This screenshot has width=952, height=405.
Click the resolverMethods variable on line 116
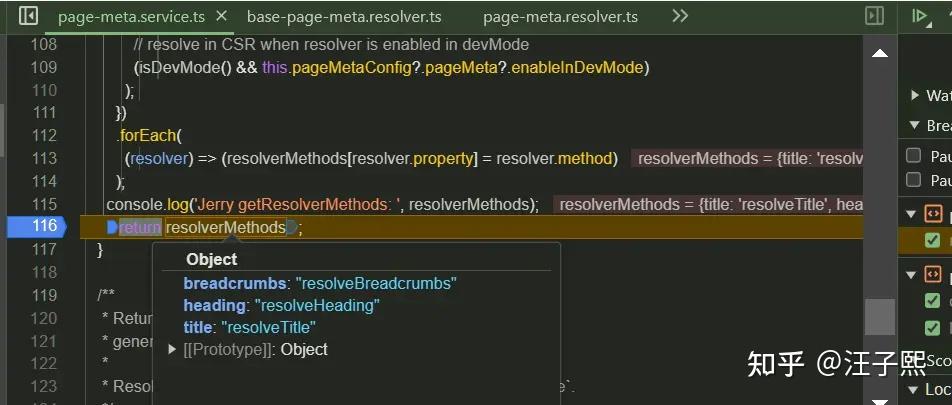(x=225, y=228)
